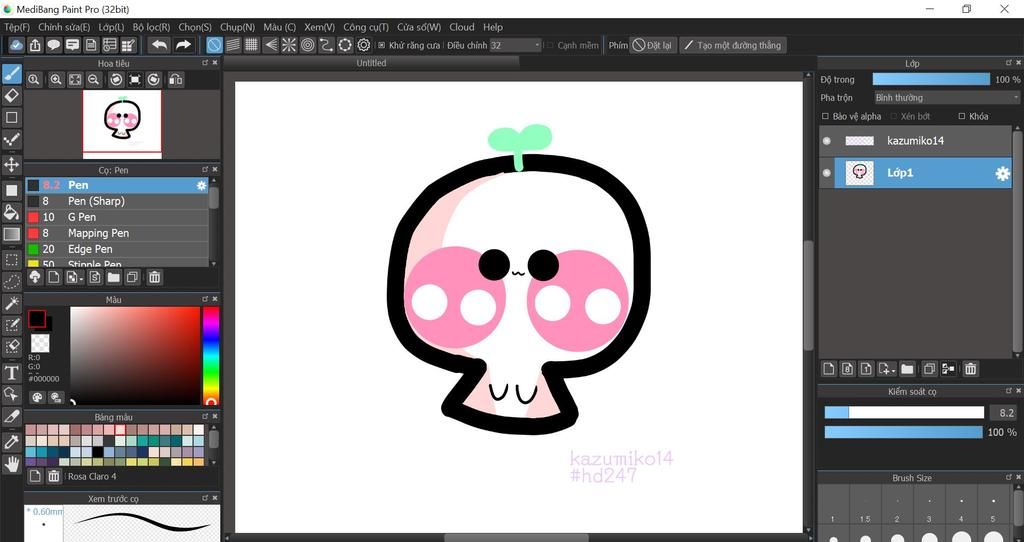Select the Lasso tool

[x=11, y=281]
